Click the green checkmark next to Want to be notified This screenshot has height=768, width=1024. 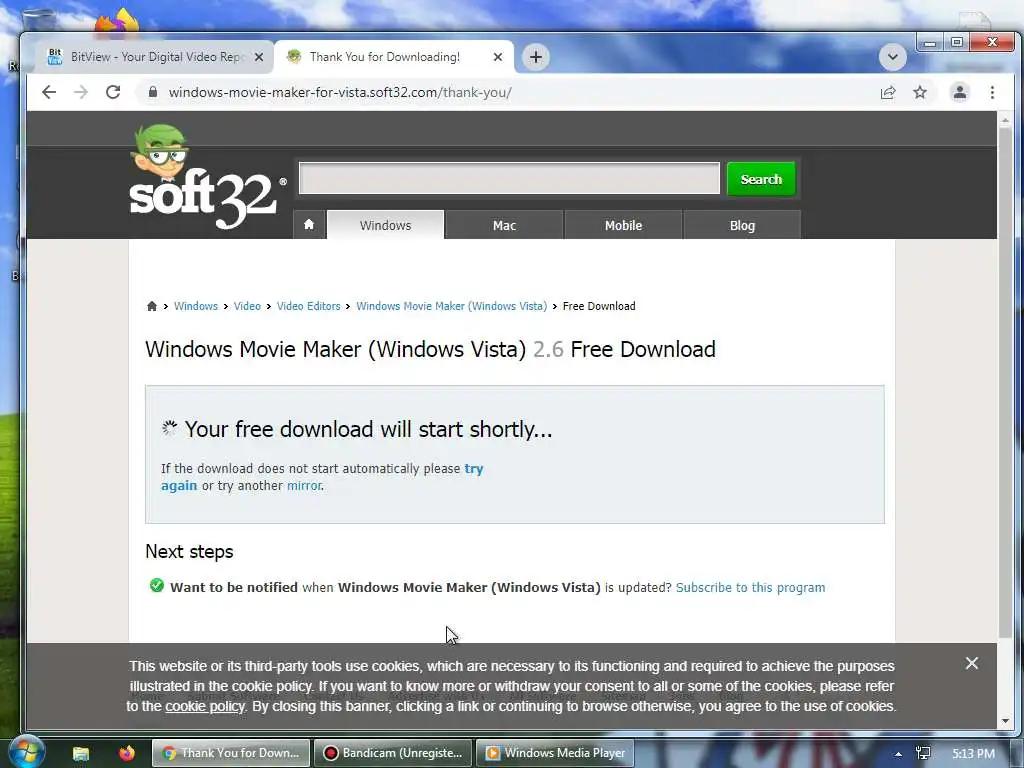[157, 585]
